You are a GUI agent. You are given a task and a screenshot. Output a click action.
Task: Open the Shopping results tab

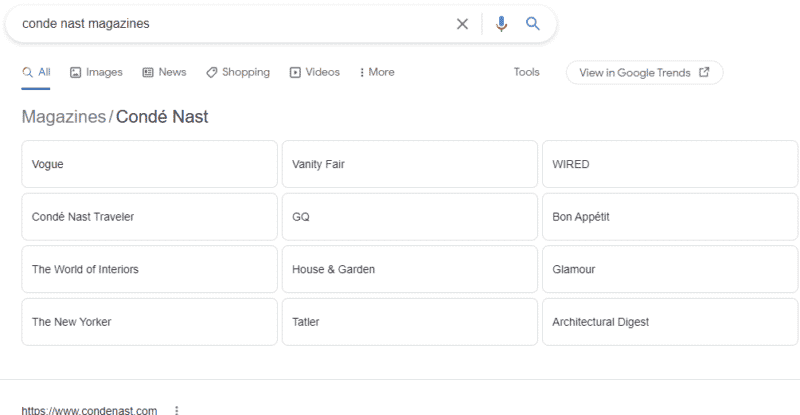point(238,72)
